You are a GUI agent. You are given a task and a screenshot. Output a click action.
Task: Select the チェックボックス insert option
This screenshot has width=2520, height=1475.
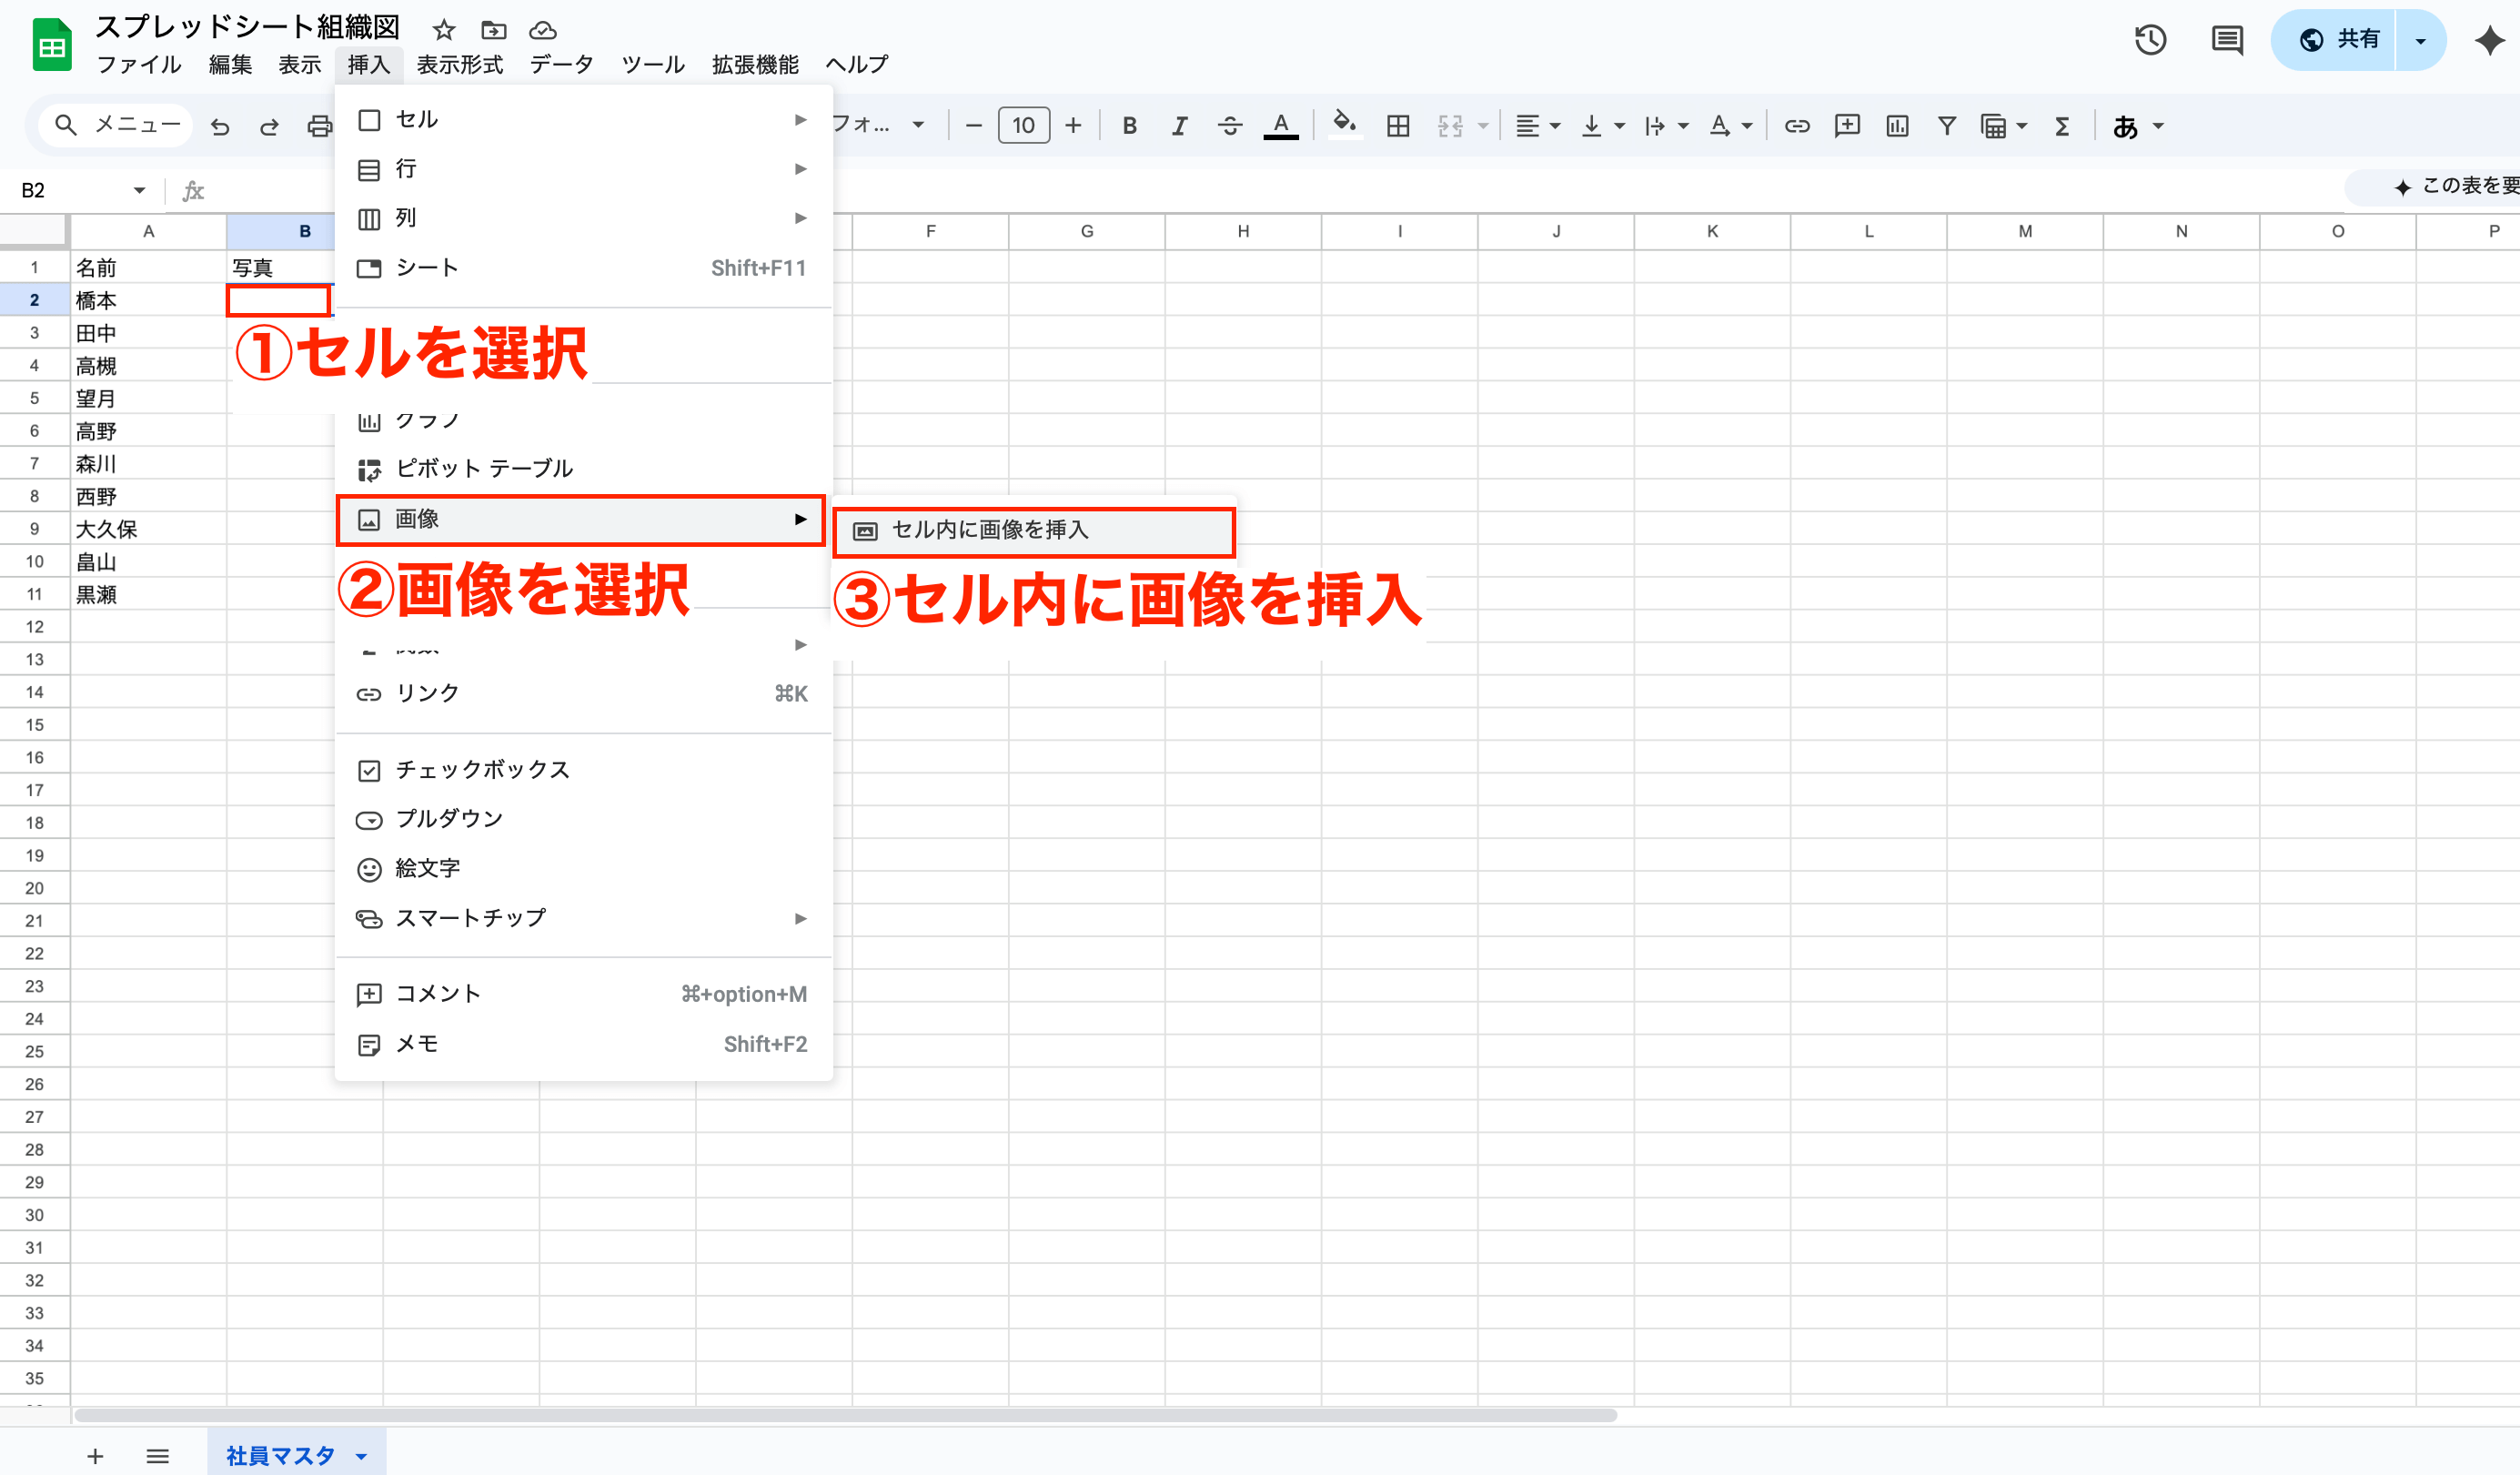pos(482,770)
